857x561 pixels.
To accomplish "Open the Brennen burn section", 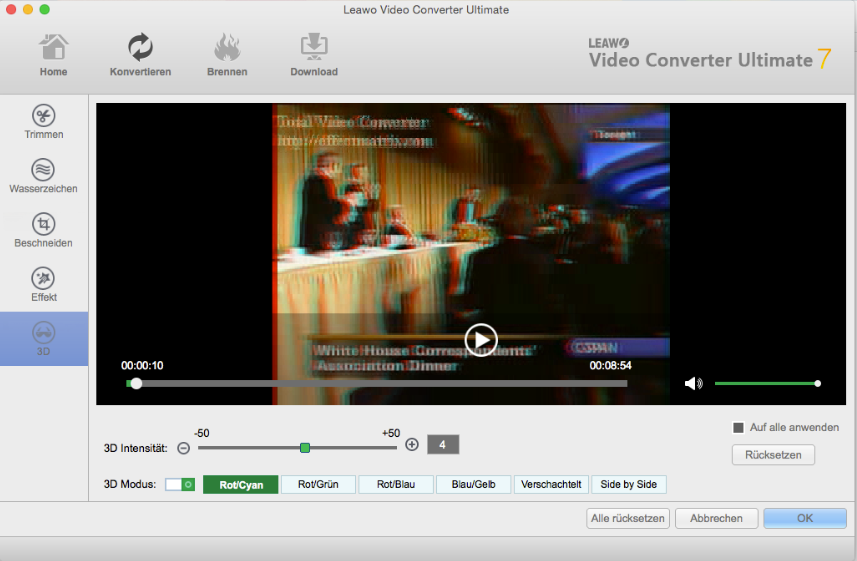I will (x=227, y=55).
